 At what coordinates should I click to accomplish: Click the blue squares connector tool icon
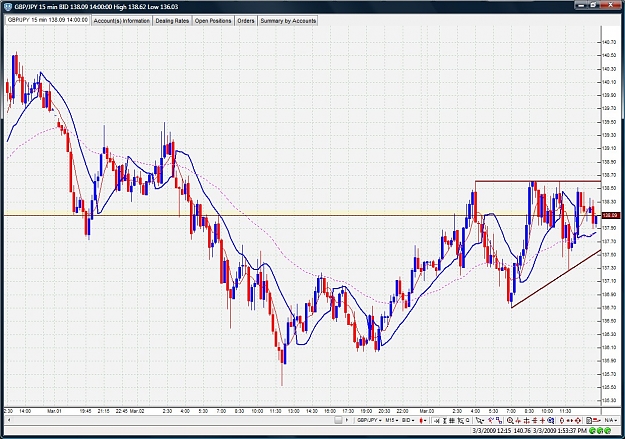tap(499, 420)
